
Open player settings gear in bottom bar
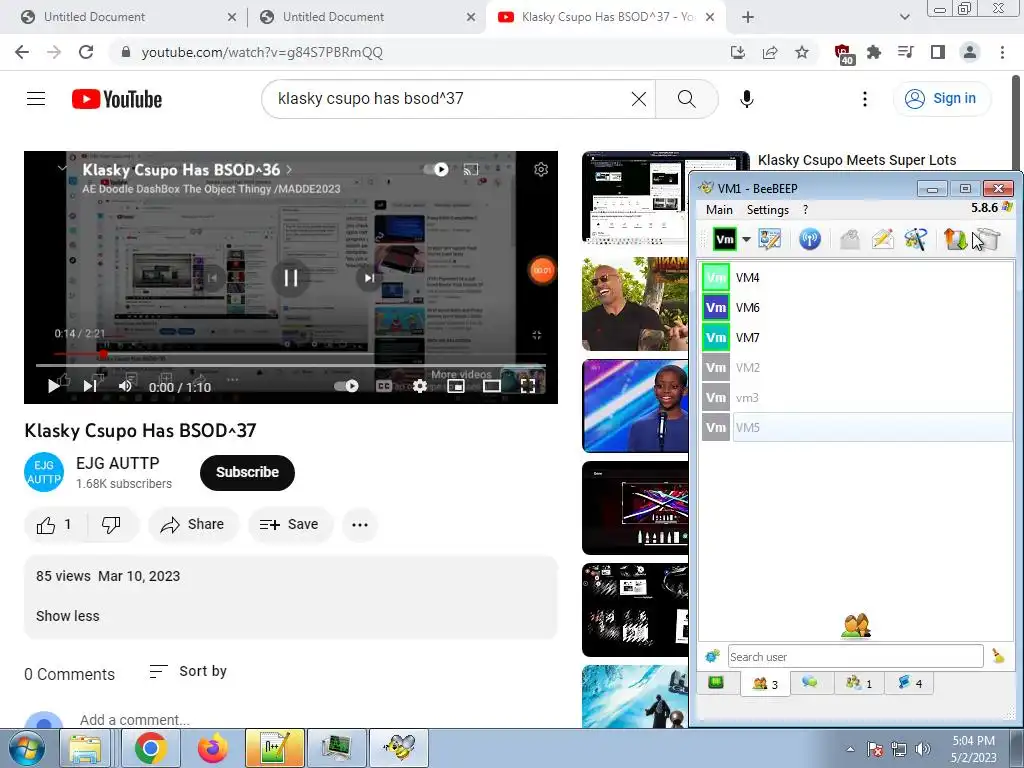click(x=420, y=386)
